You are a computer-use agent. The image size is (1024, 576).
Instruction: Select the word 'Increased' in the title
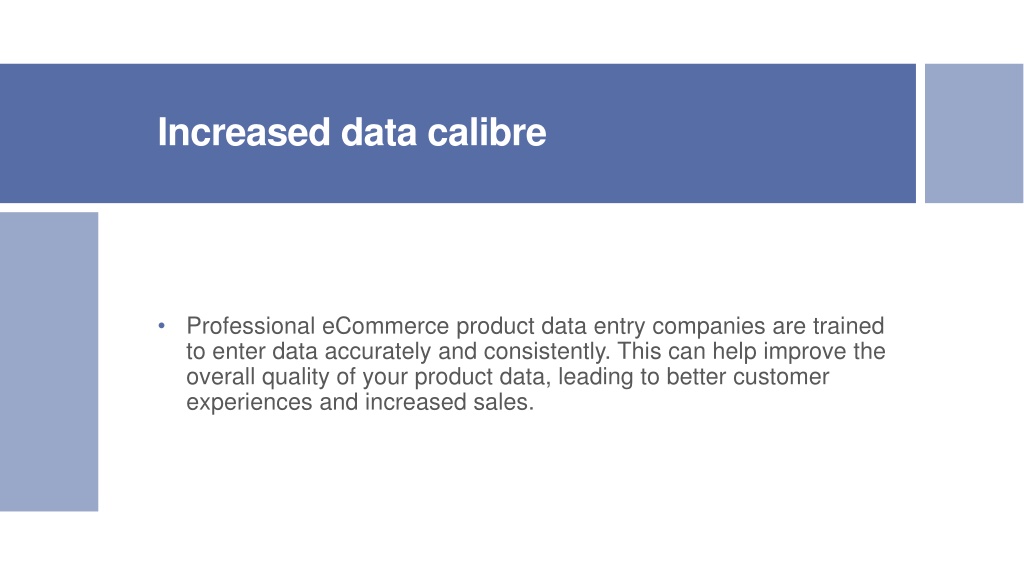click(244, 133)
